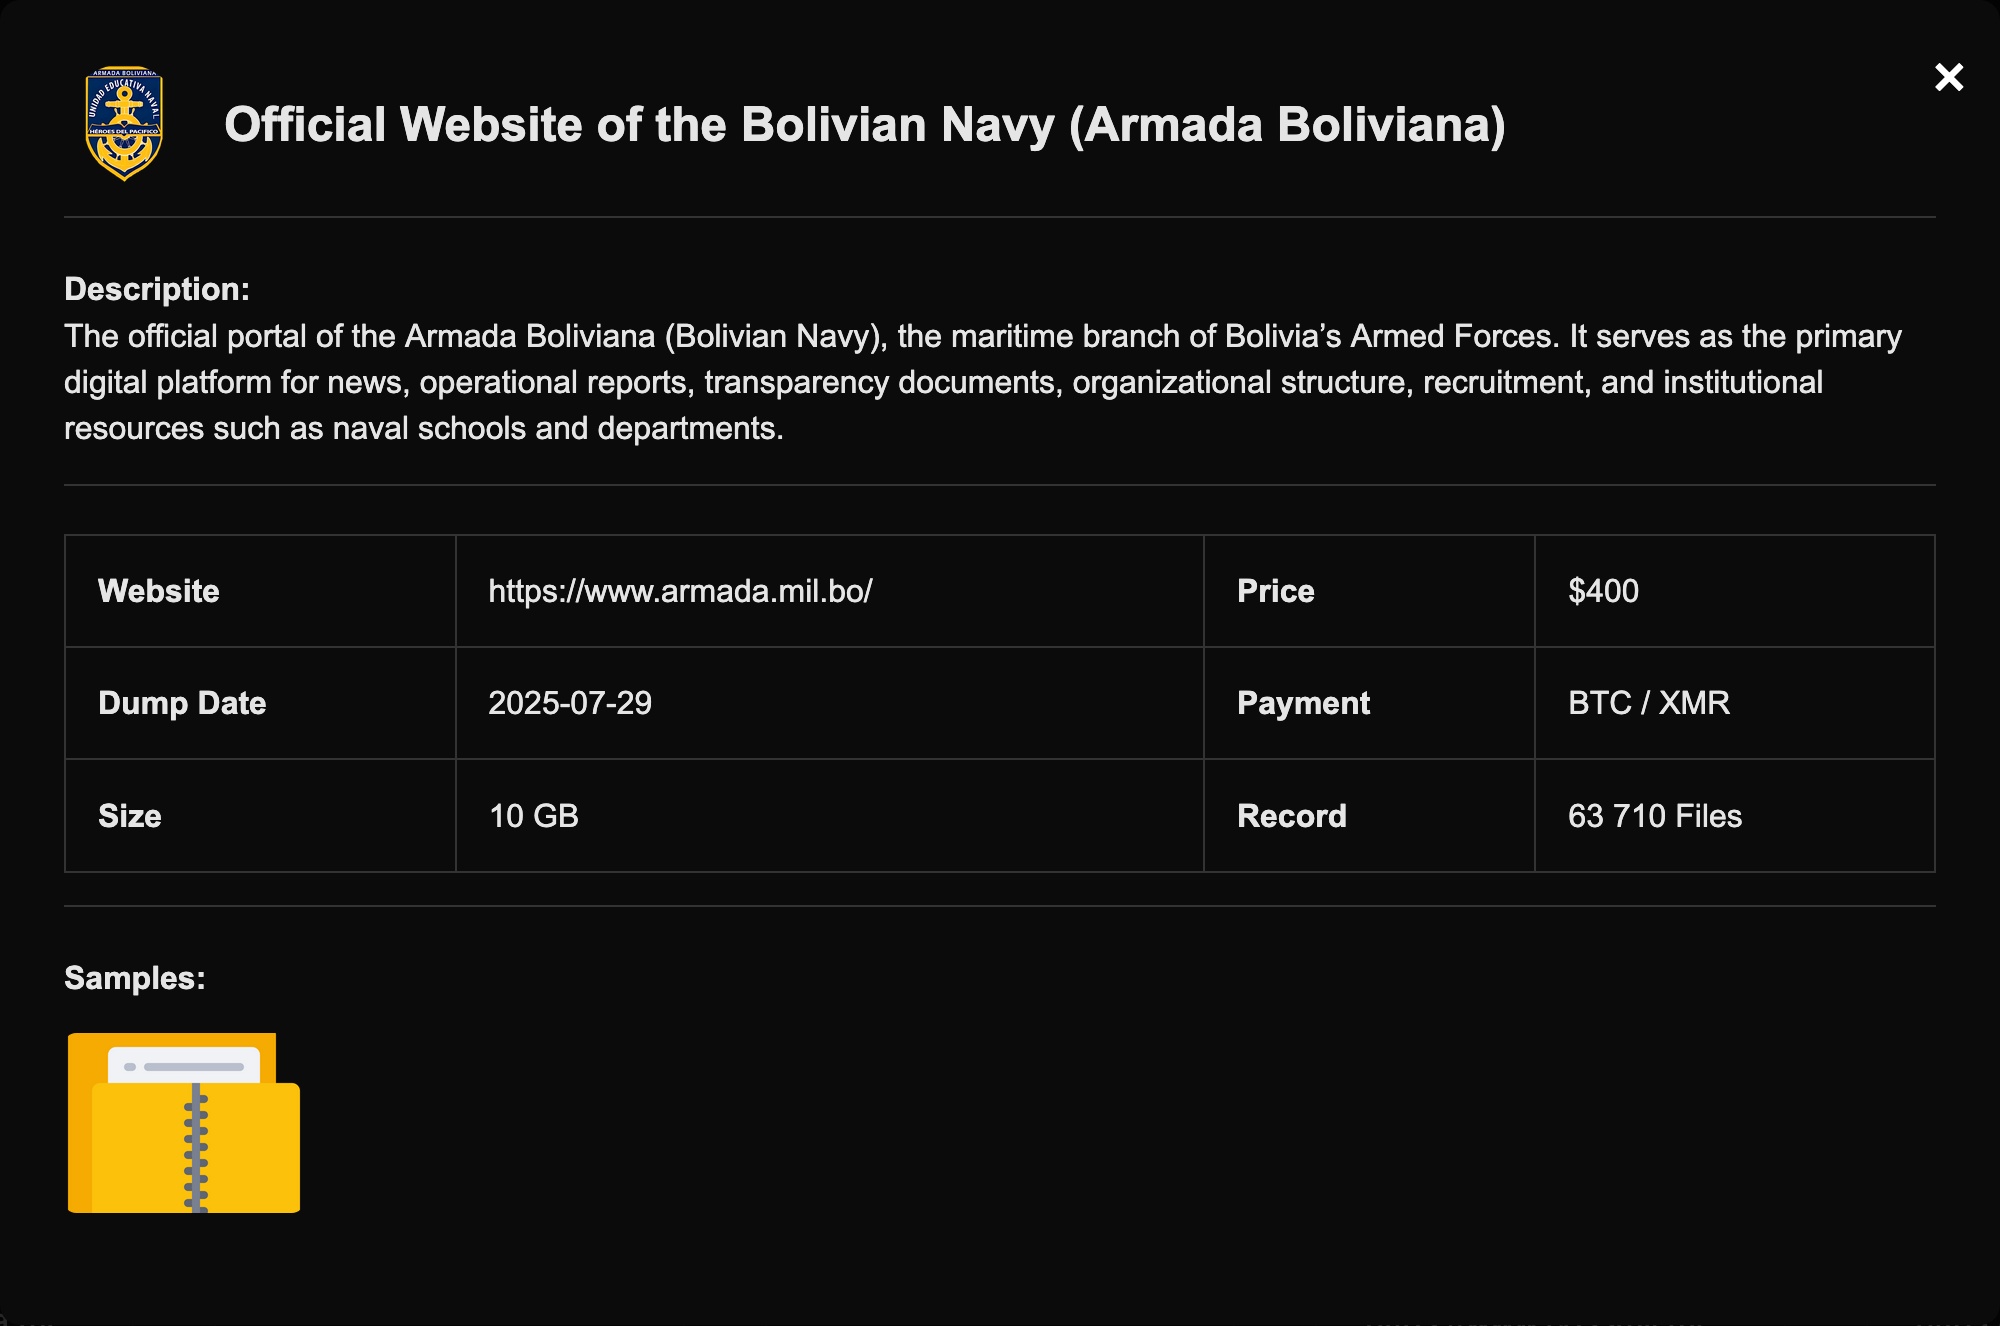Select the Price label cell

[1275, 591]
